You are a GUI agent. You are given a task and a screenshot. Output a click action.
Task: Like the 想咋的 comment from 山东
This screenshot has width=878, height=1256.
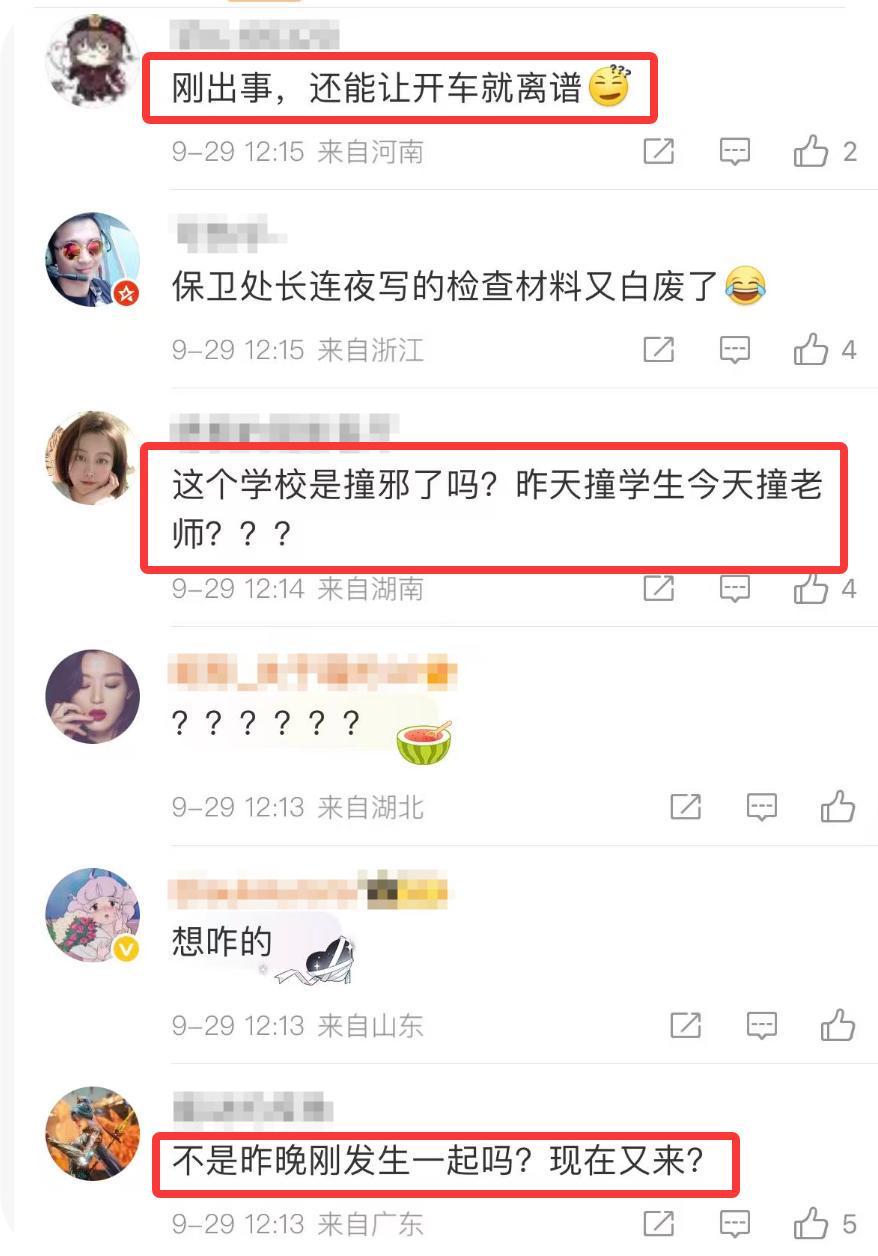pyautogui.click(x=838, y=1025)
